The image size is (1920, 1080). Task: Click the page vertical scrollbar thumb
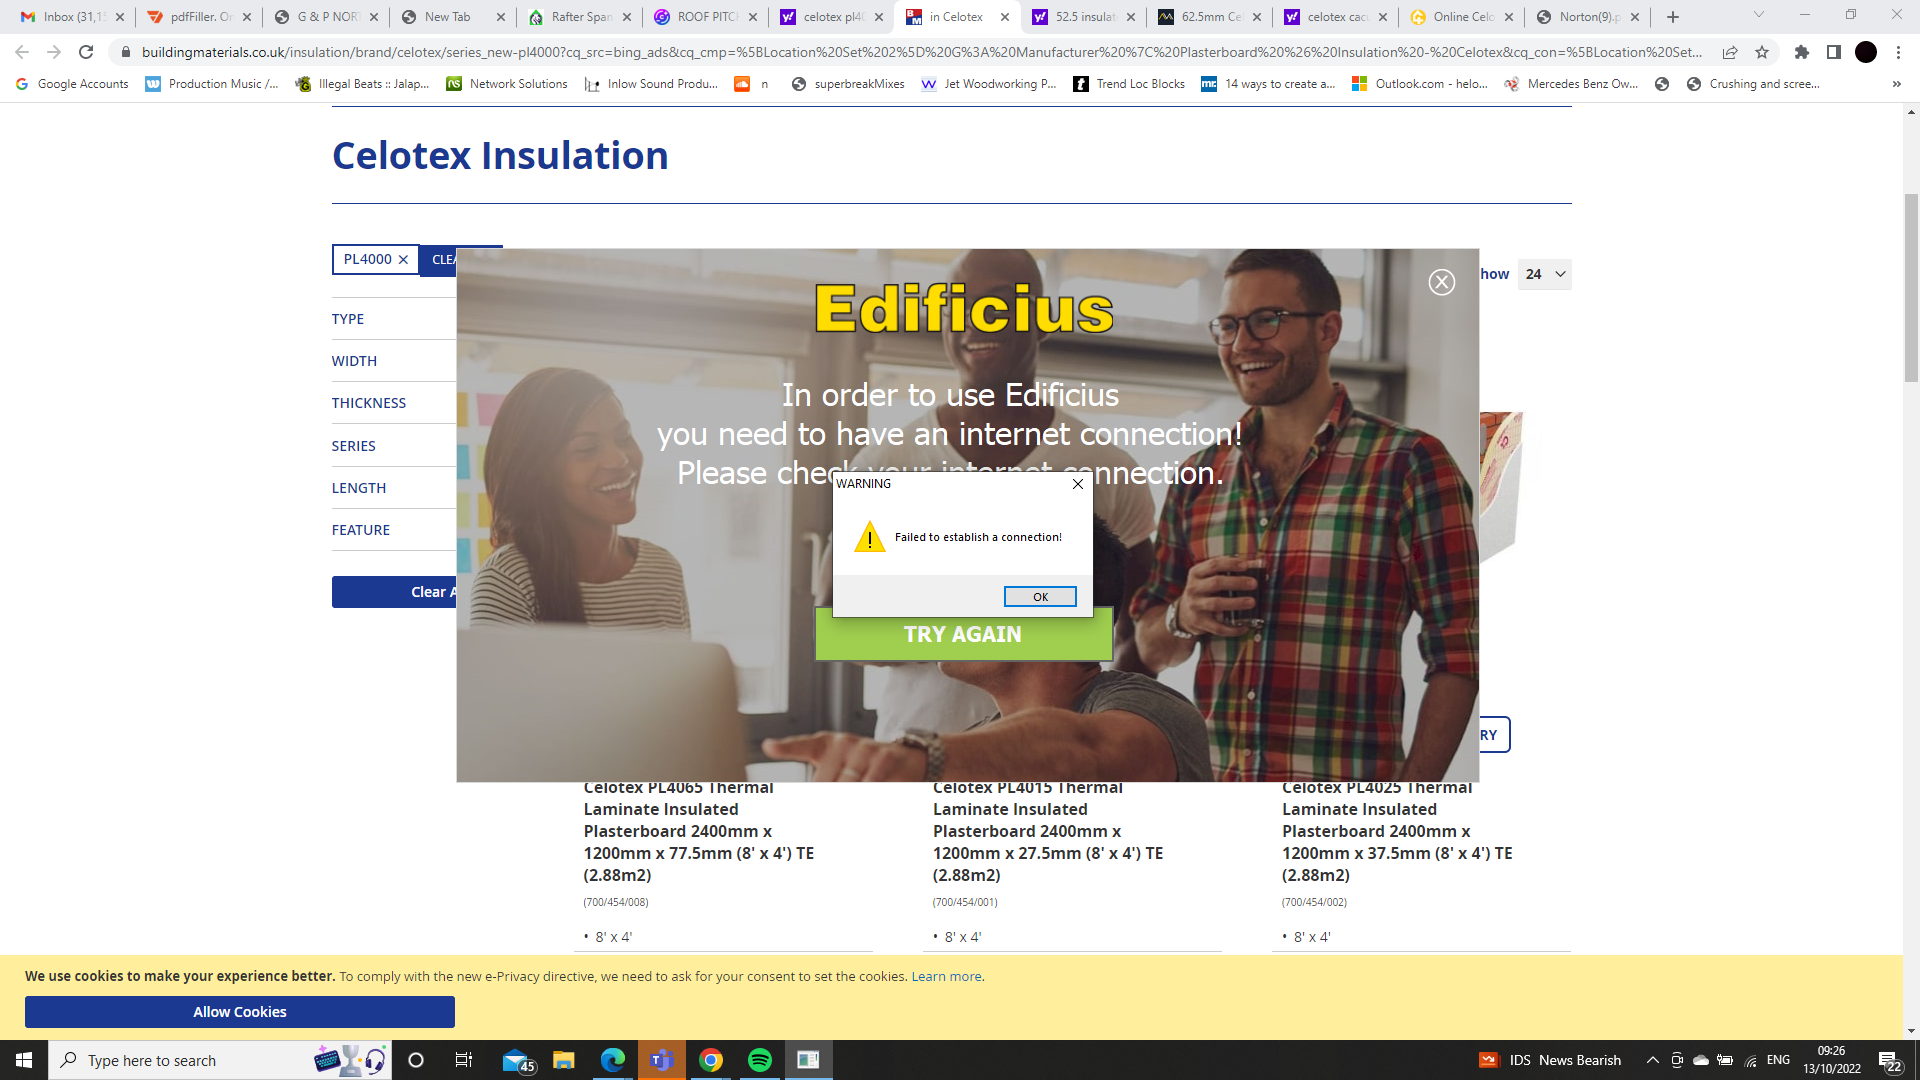tap(1911, 287)
